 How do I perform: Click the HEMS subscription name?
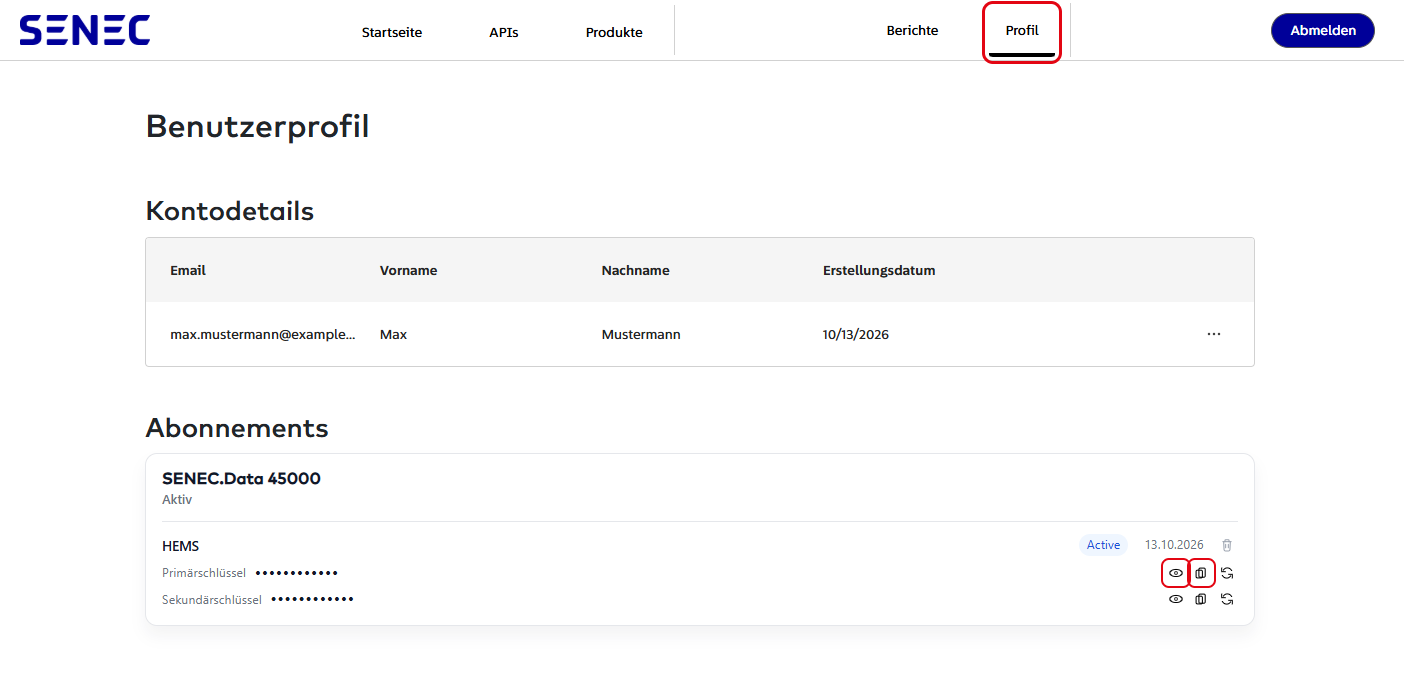tap(181, 546)
